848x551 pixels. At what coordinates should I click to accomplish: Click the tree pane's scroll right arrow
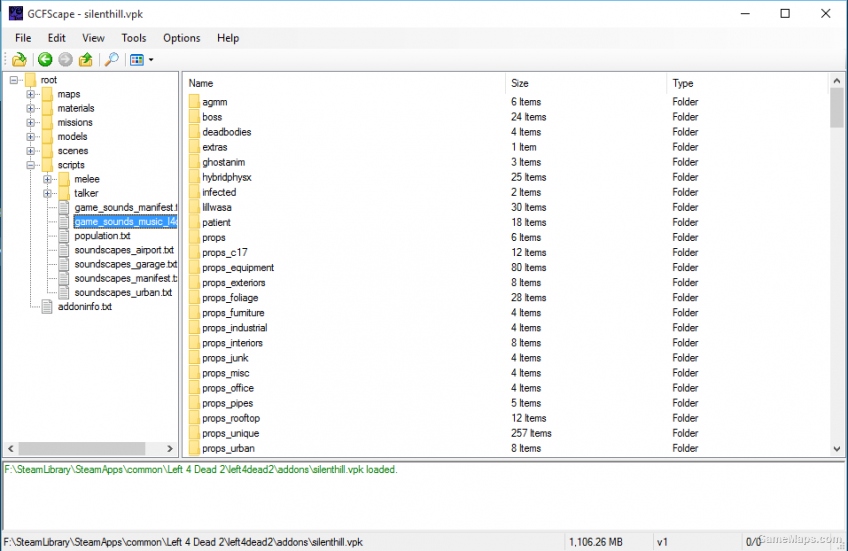click(170, 449)
